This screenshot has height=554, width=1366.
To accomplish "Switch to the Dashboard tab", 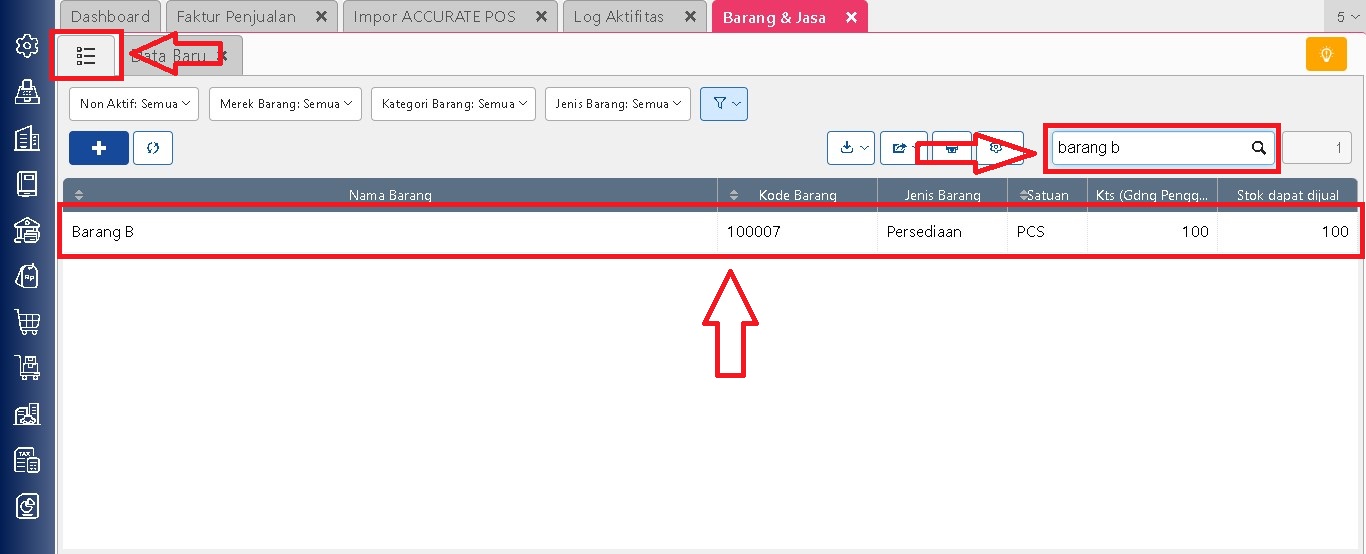I will click(x=110, y=17).
